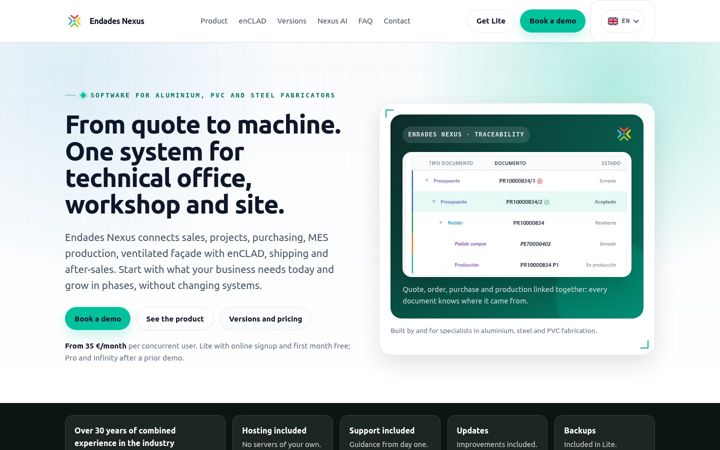Open the Nexus AI menu item
This screenshot has height=450, width=720.
332,21
